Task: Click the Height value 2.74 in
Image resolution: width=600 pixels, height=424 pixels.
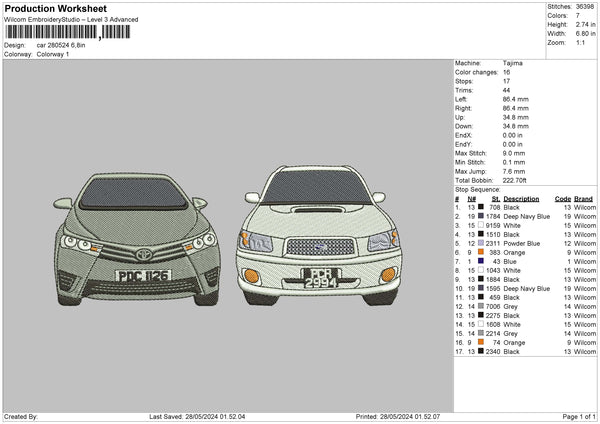Action: tap(585, 24)
